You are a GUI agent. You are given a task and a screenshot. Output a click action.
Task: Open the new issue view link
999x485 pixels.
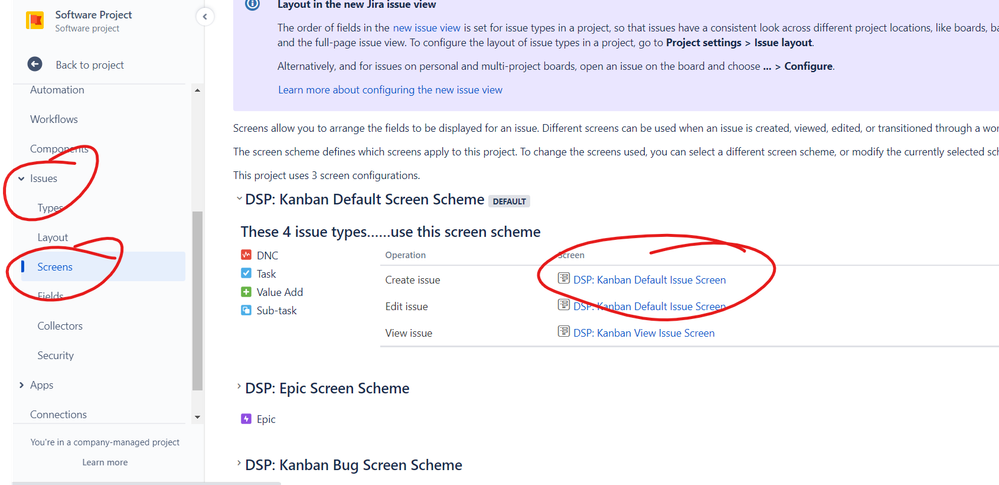tap(426, 27)
